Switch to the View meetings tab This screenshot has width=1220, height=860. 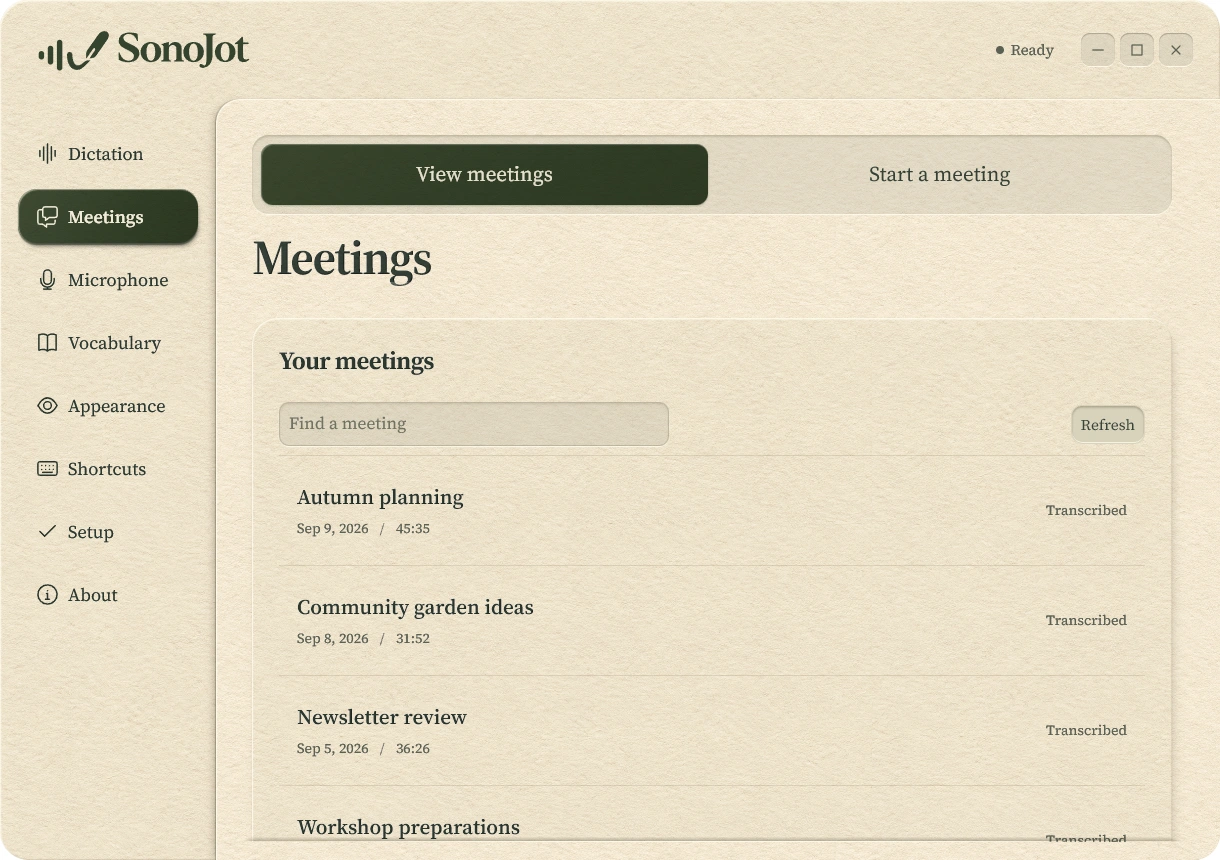tap(484, 175)
